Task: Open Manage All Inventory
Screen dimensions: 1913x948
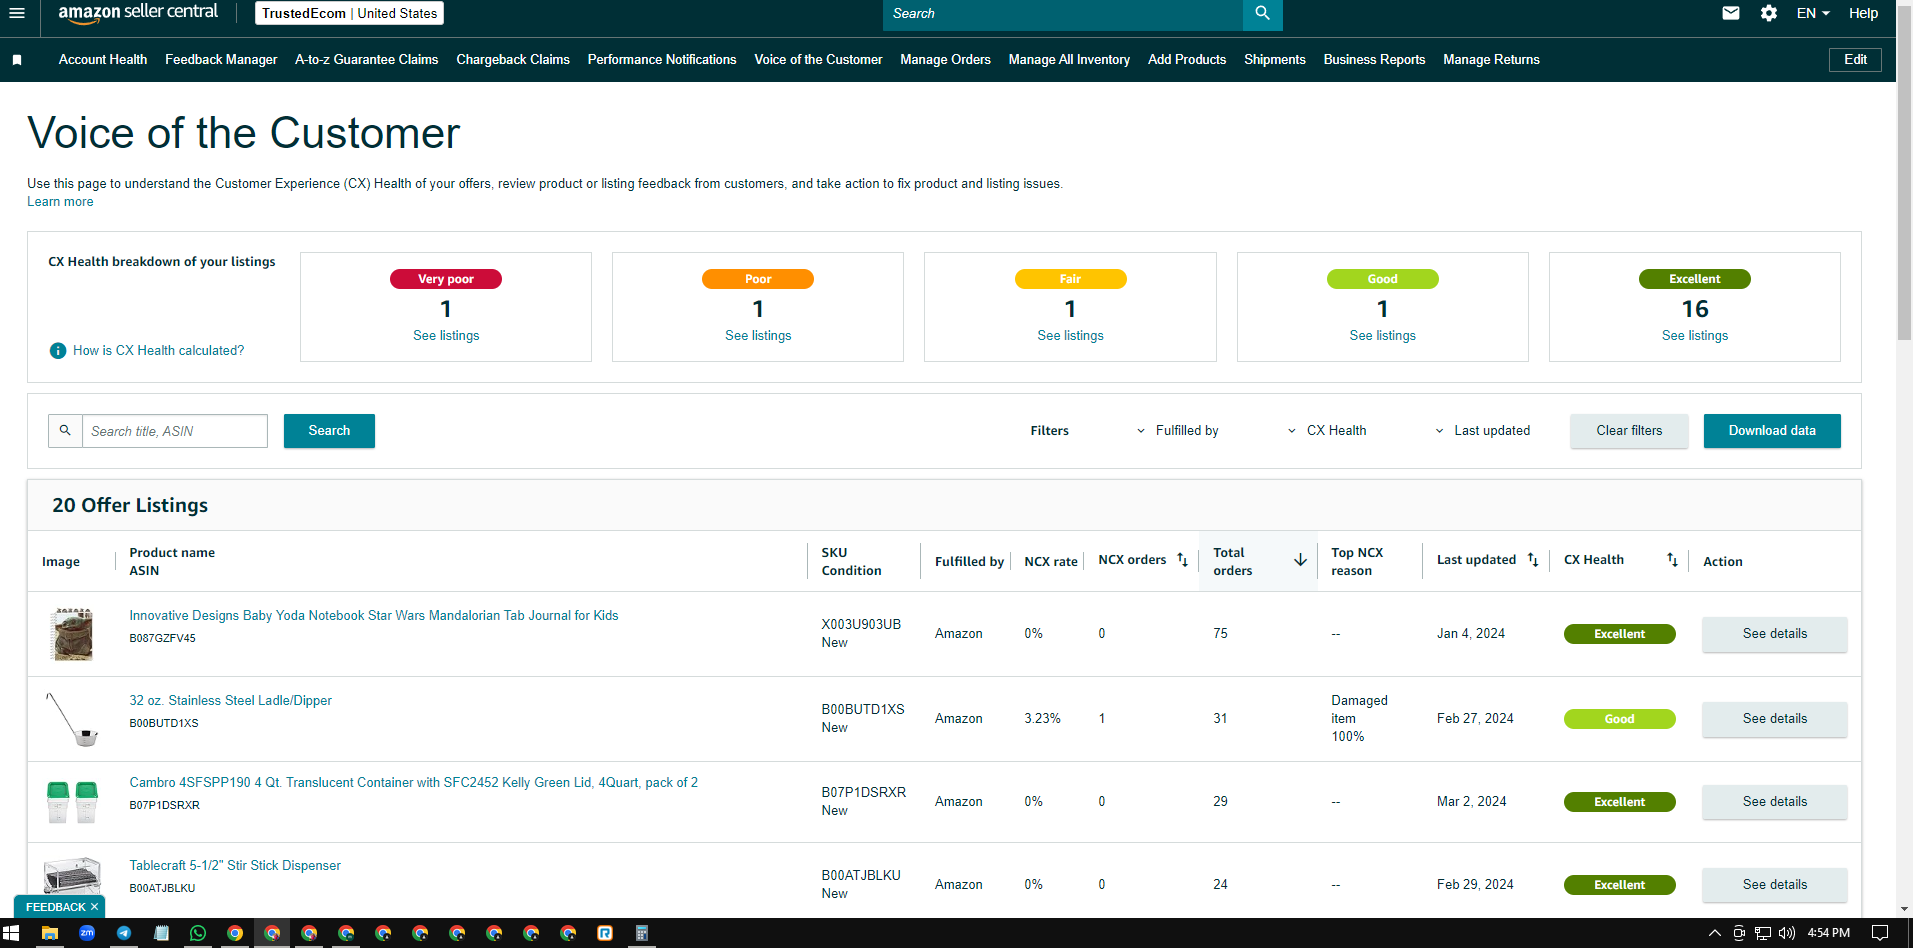Action: coord(1069,60)
